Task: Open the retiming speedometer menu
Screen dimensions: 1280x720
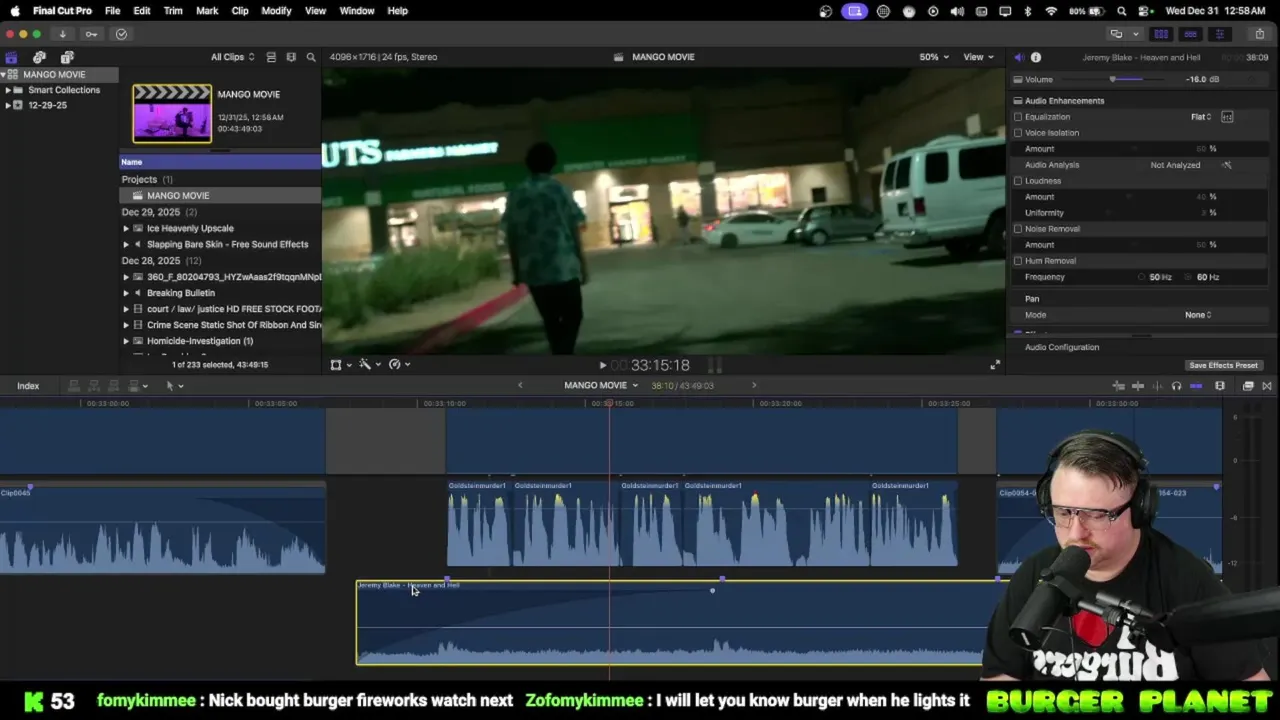Action: [x=399, y=365]
